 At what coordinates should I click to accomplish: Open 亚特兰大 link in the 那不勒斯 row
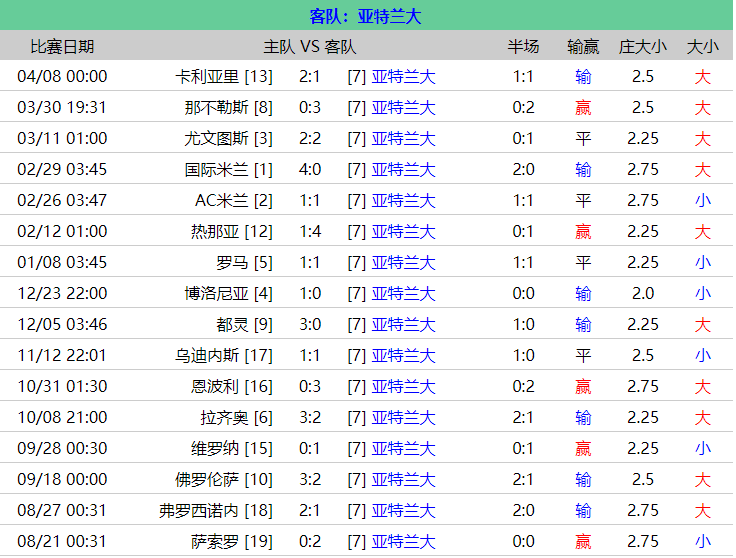click(403, 107)
